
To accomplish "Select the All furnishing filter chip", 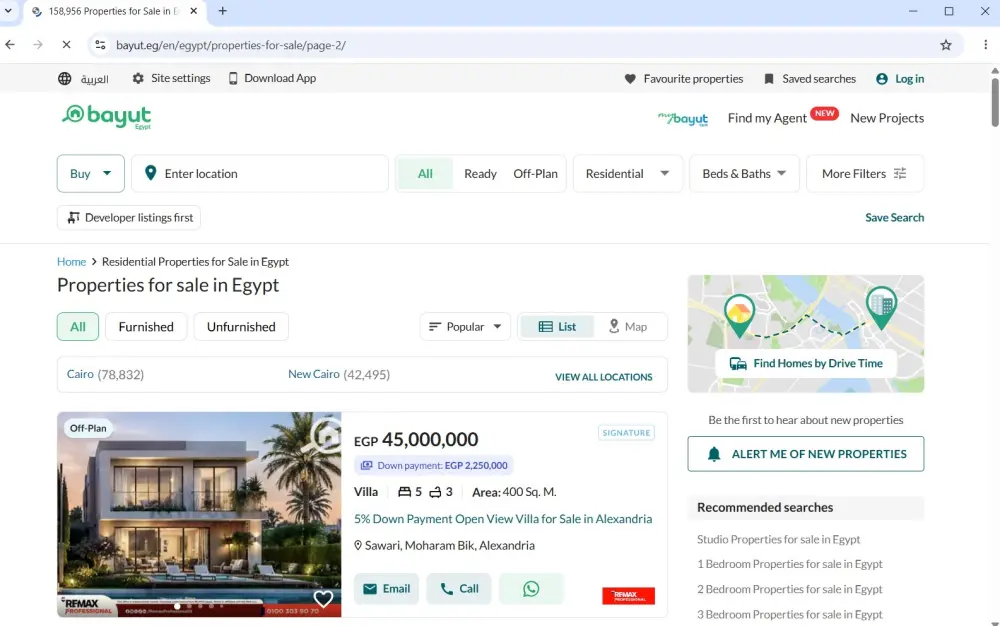I will click(x=78, y=326).
